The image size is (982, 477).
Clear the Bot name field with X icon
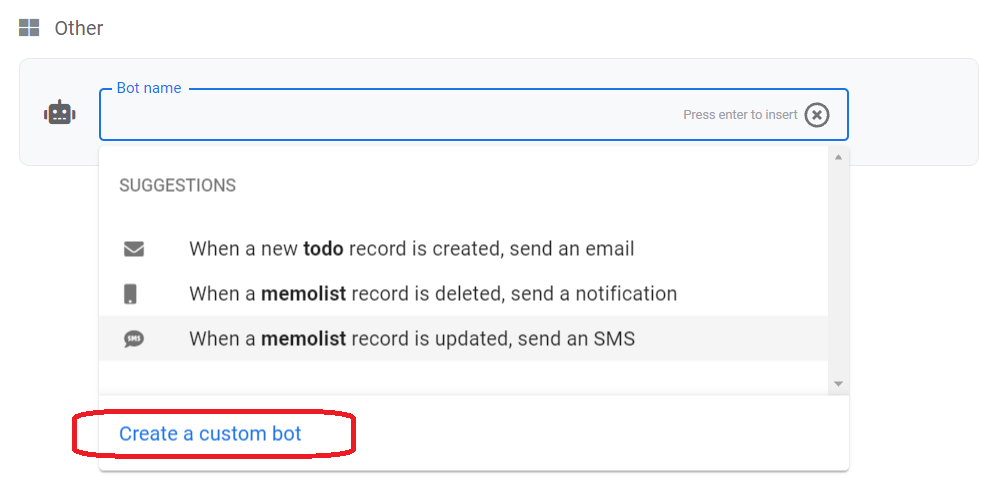[x=817, y=115]
